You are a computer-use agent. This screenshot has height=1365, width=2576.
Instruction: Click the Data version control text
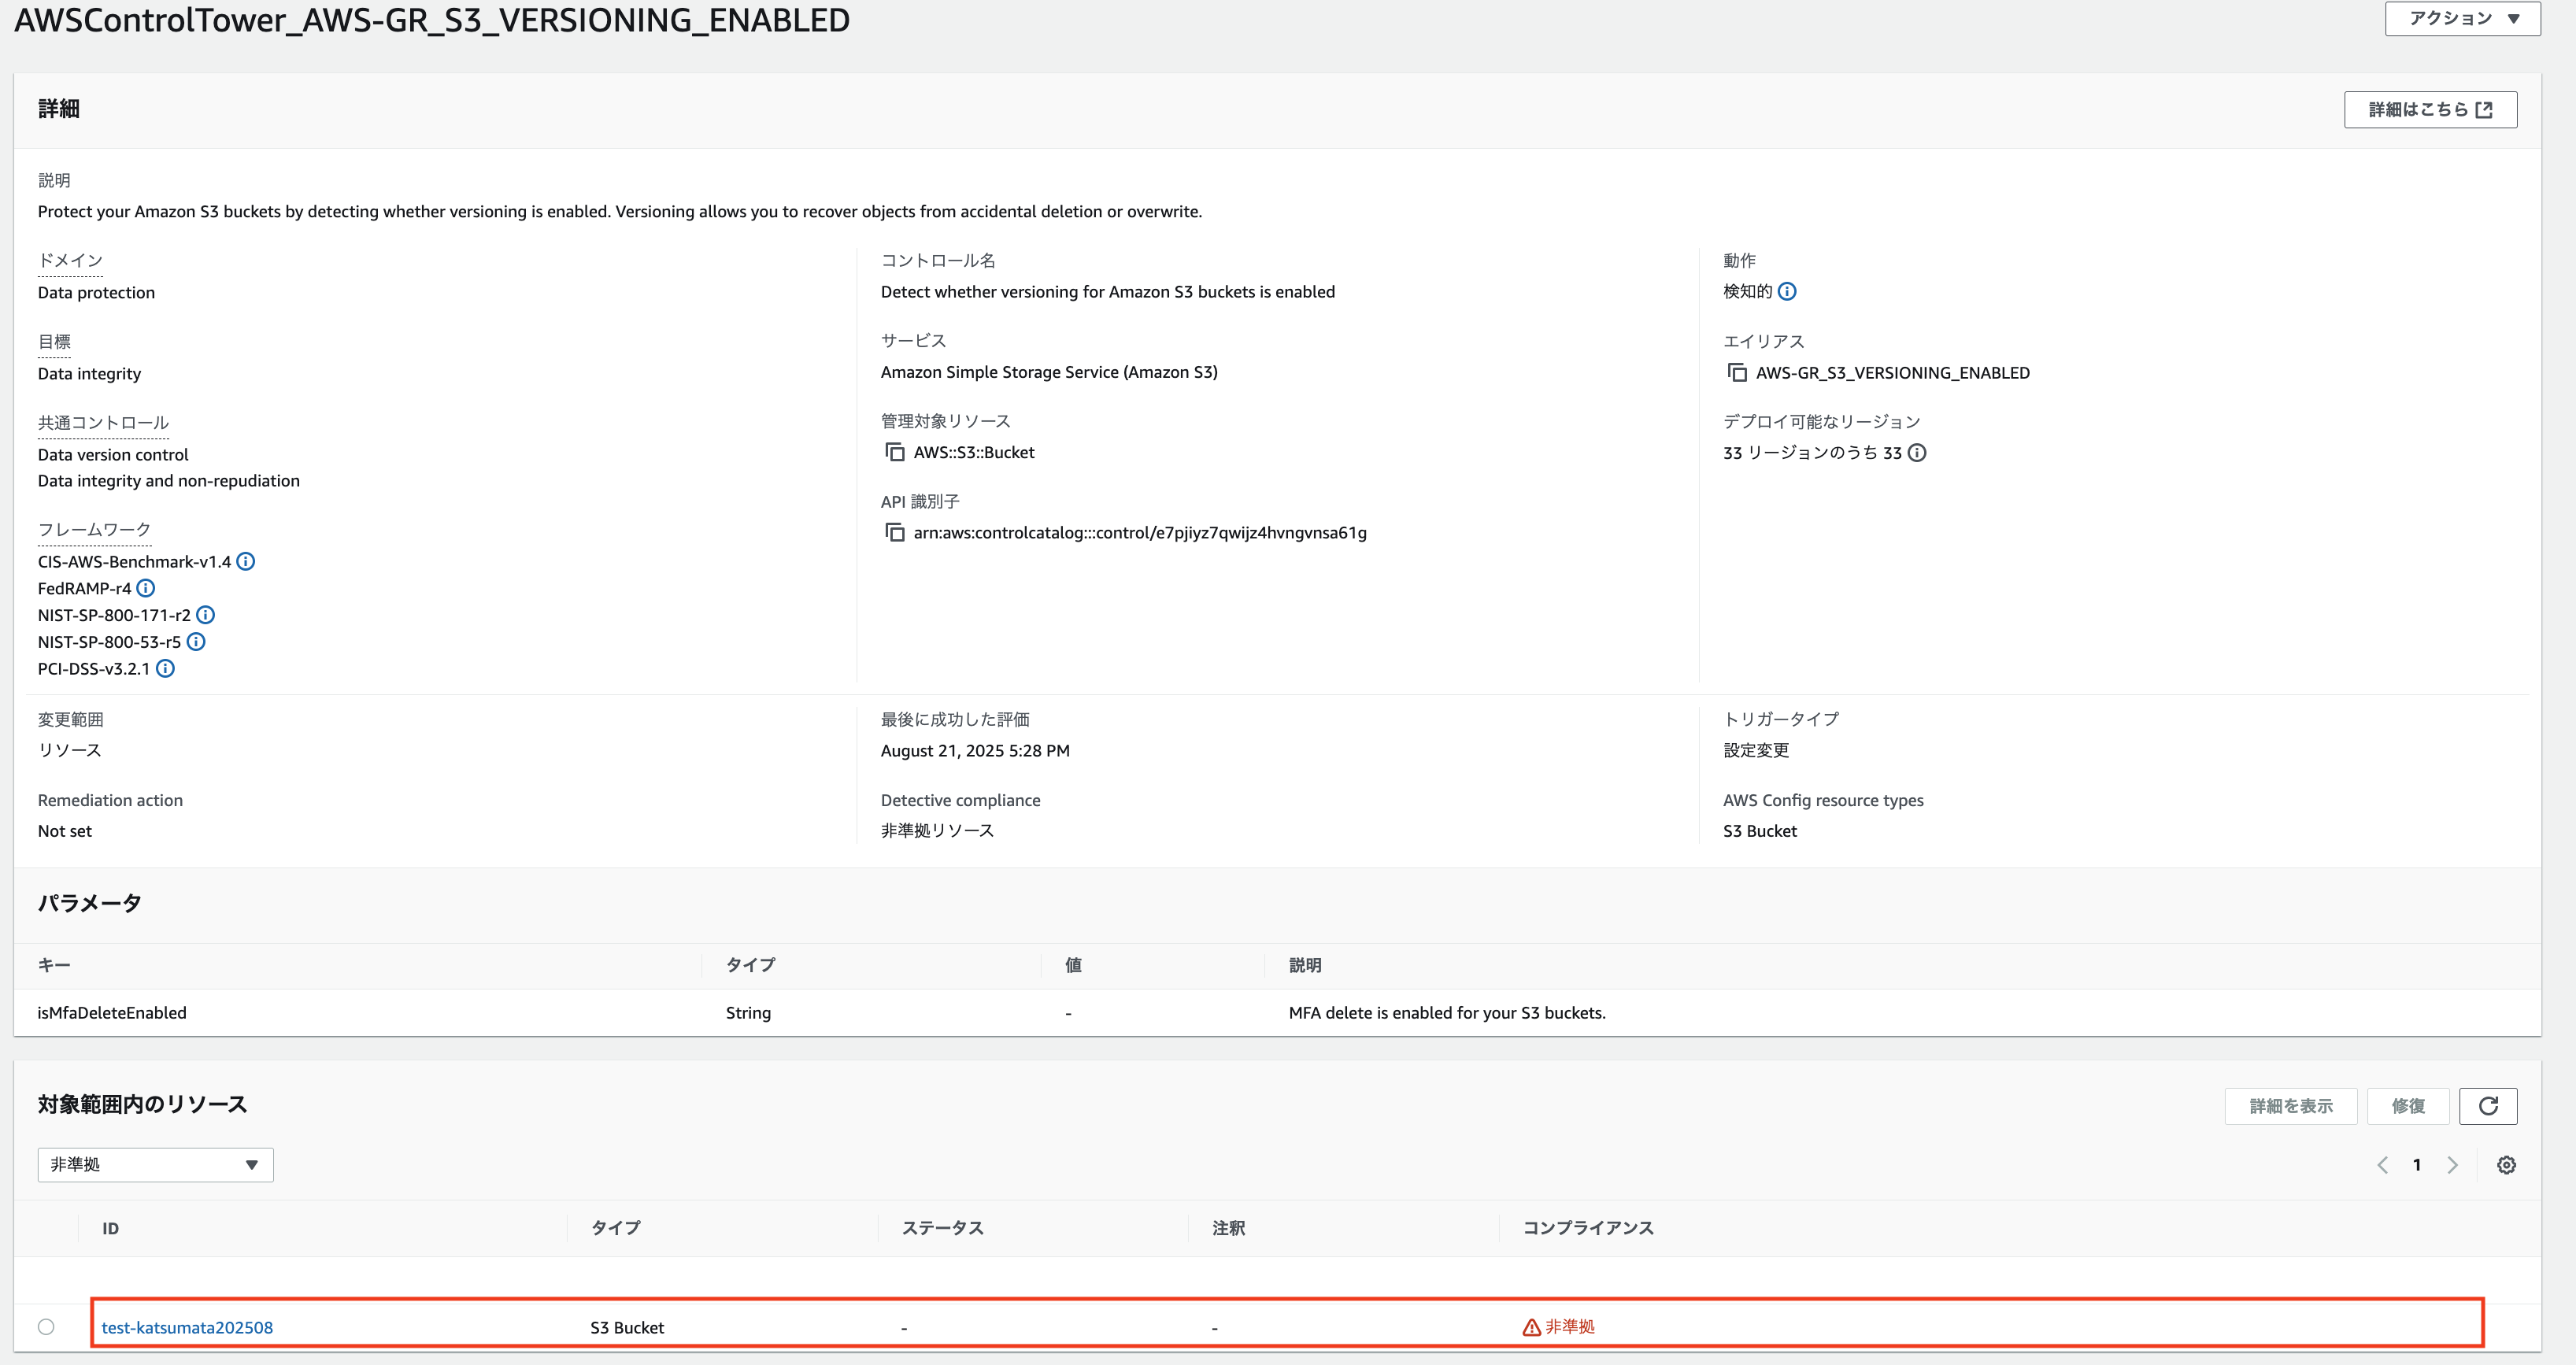tap(113, 454)
